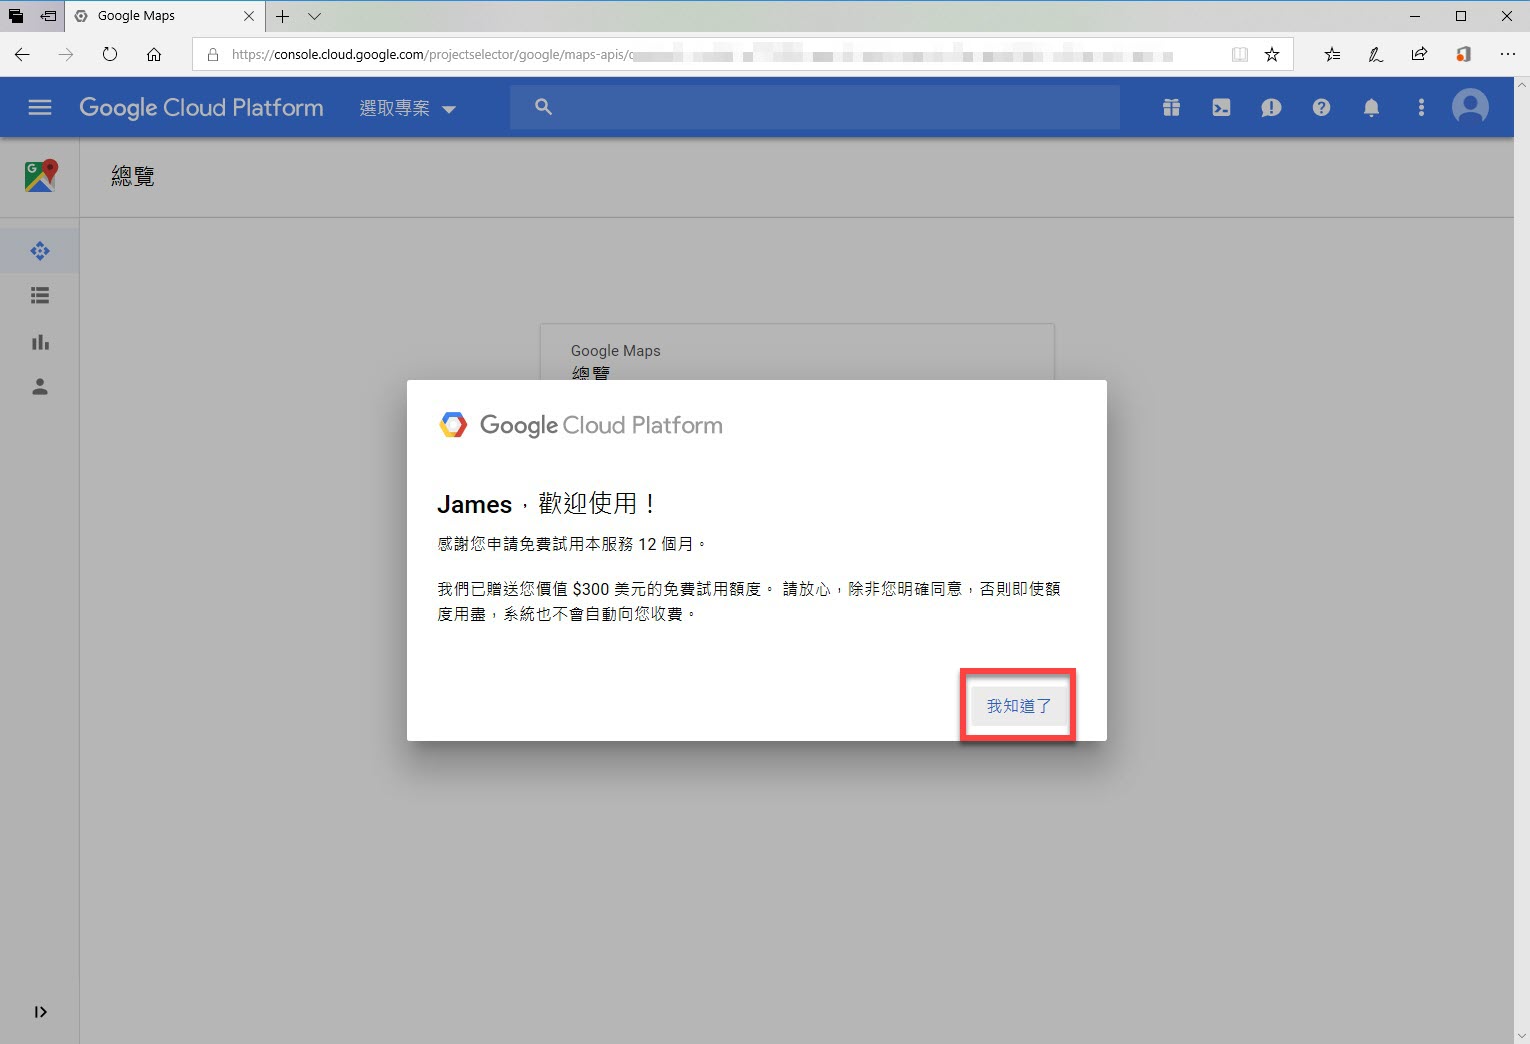Click the set tabs aside icon
The width and height of the screenshot is (1530, 1044).
[48, 16]
